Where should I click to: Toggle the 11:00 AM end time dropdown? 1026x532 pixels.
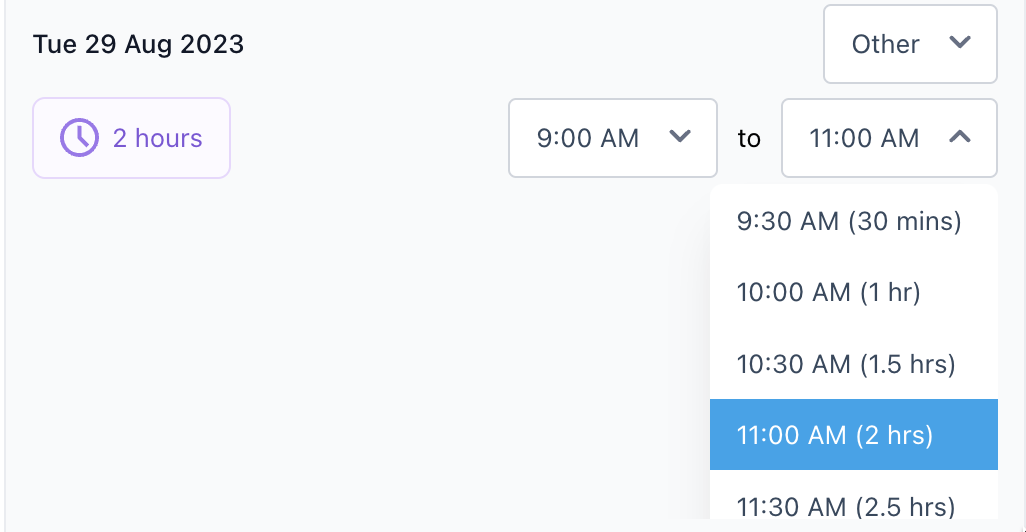[889, 138]
